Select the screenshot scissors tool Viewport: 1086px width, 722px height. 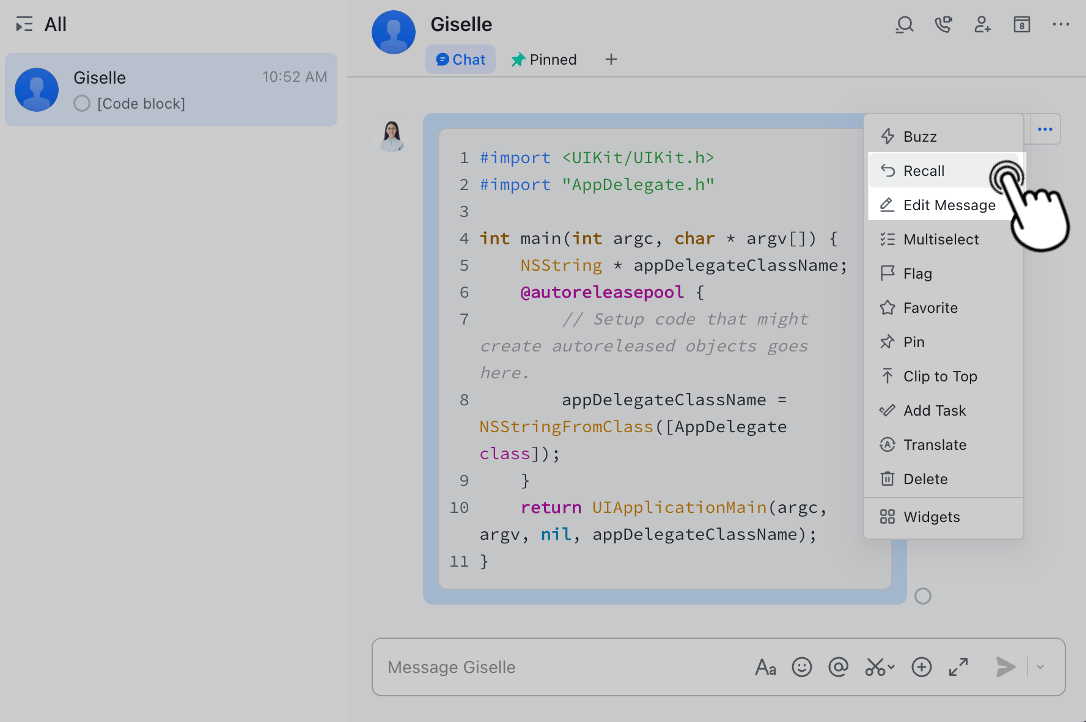tap(873, 667)
